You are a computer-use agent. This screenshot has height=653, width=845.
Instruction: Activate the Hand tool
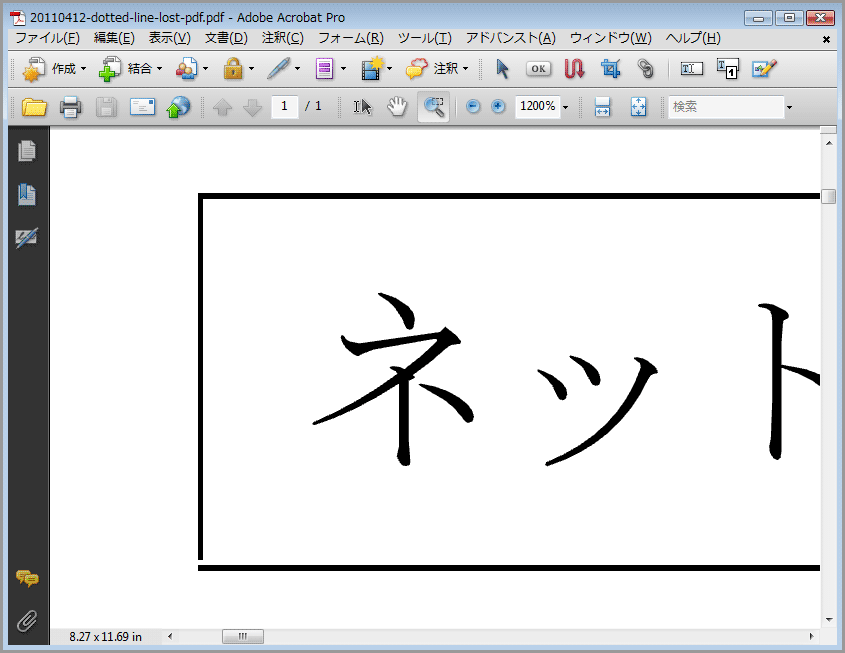tap(397, 107)
